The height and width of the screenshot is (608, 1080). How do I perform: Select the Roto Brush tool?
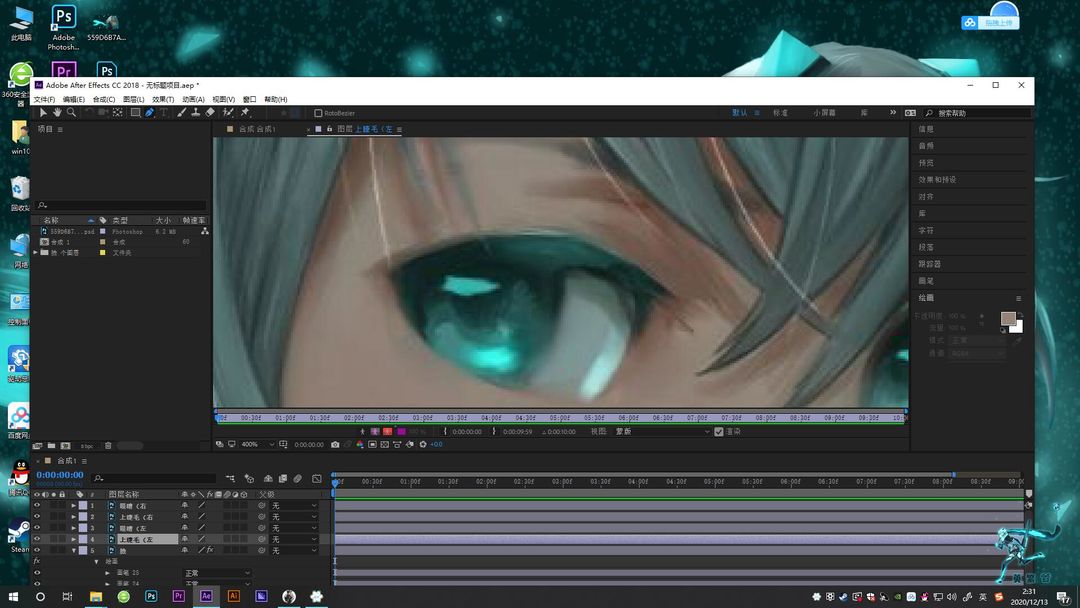tap(228, 112)
